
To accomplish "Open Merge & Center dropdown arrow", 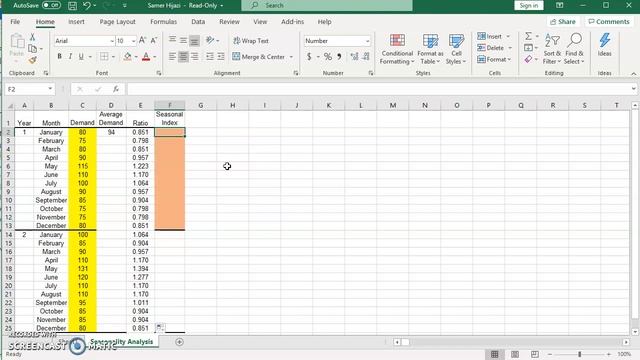I will [291, 57].
